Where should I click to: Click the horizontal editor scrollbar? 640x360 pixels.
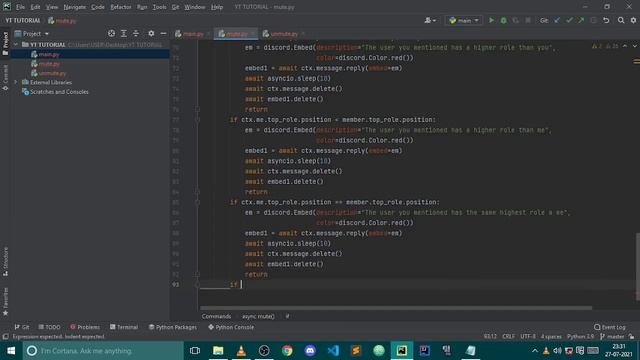click(x=396, y=308)
